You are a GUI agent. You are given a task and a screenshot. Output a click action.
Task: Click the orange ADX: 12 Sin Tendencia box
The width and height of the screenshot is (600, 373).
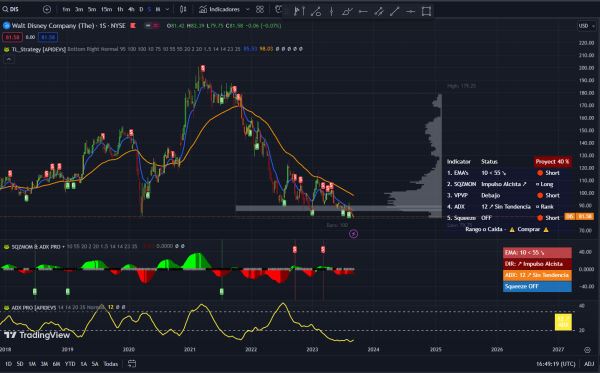pos(537,275)
